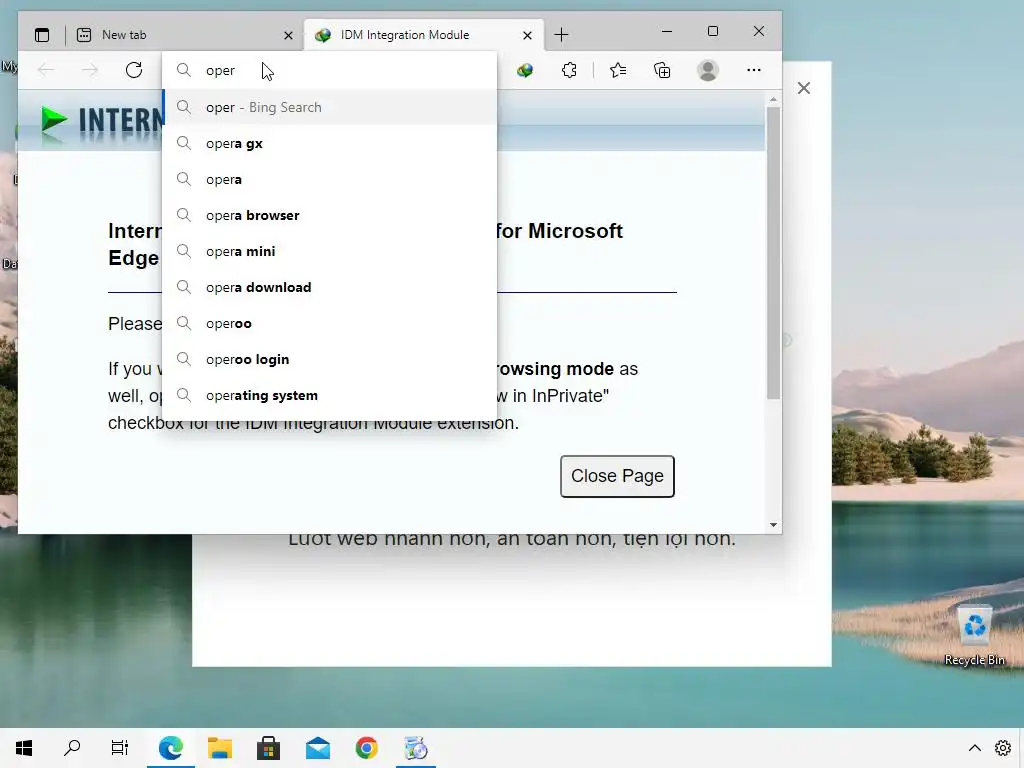Open the Recycle Bin desktop icon
Screen dimensions: 1024x768
tap(974, 635)
